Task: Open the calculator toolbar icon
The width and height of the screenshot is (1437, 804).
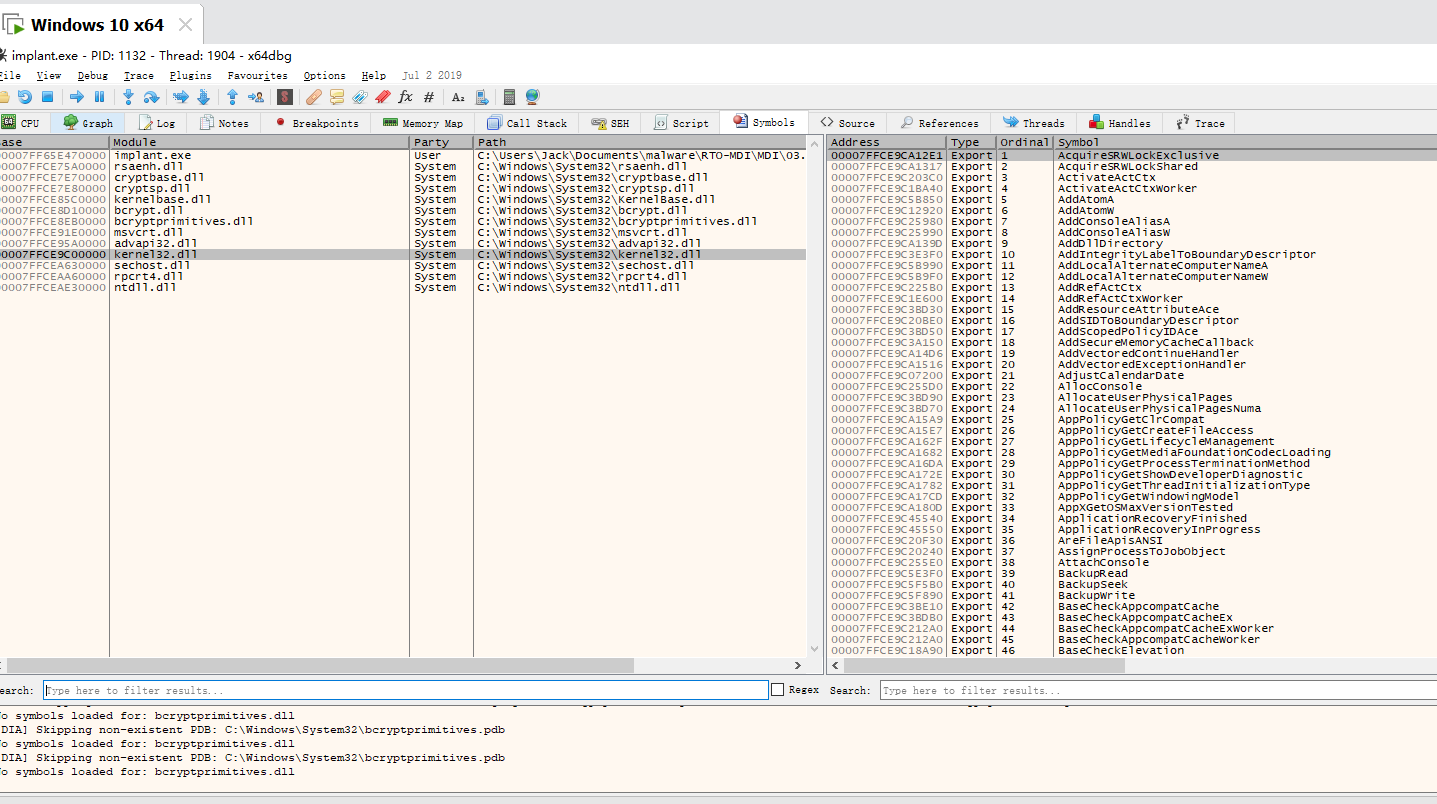Action: [509, 97]
